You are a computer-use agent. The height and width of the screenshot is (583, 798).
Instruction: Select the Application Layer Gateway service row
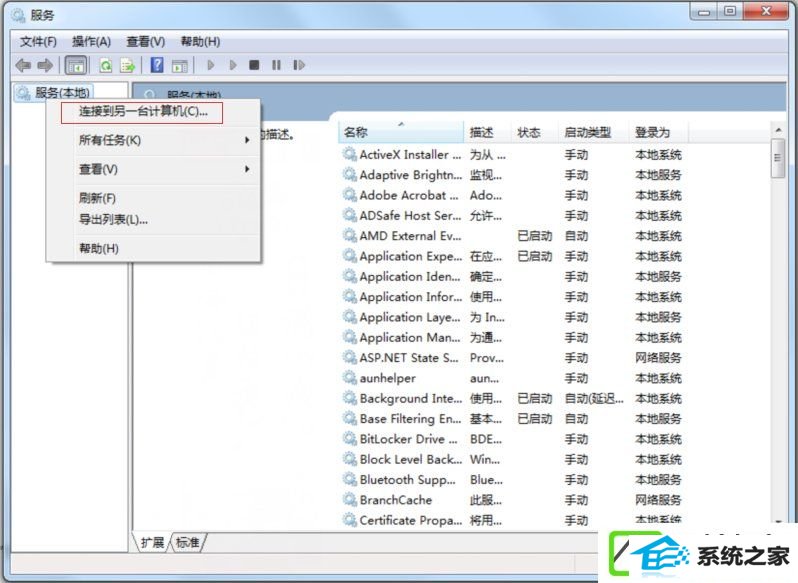513,317
